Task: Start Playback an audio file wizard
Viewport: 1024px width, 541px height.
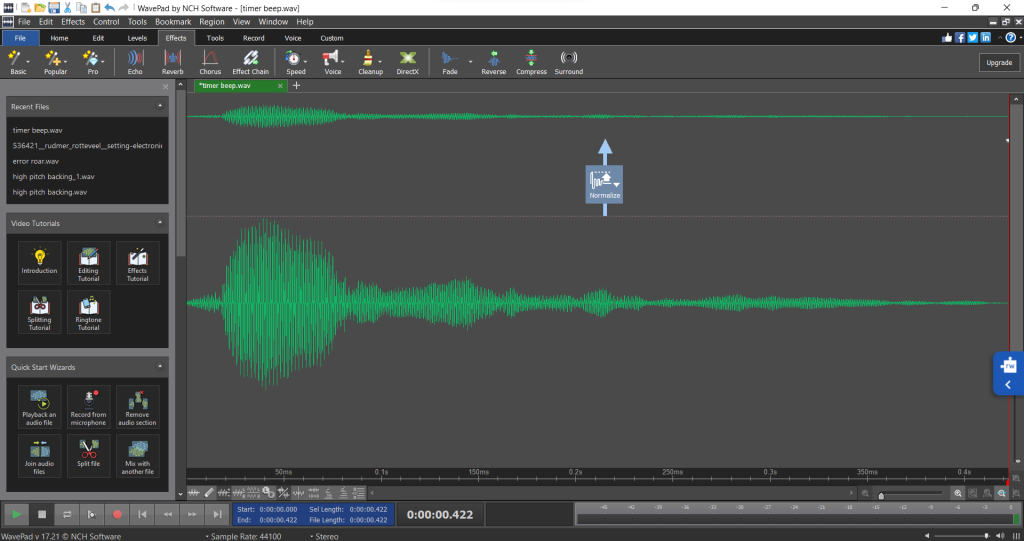Action: [39, 406]
